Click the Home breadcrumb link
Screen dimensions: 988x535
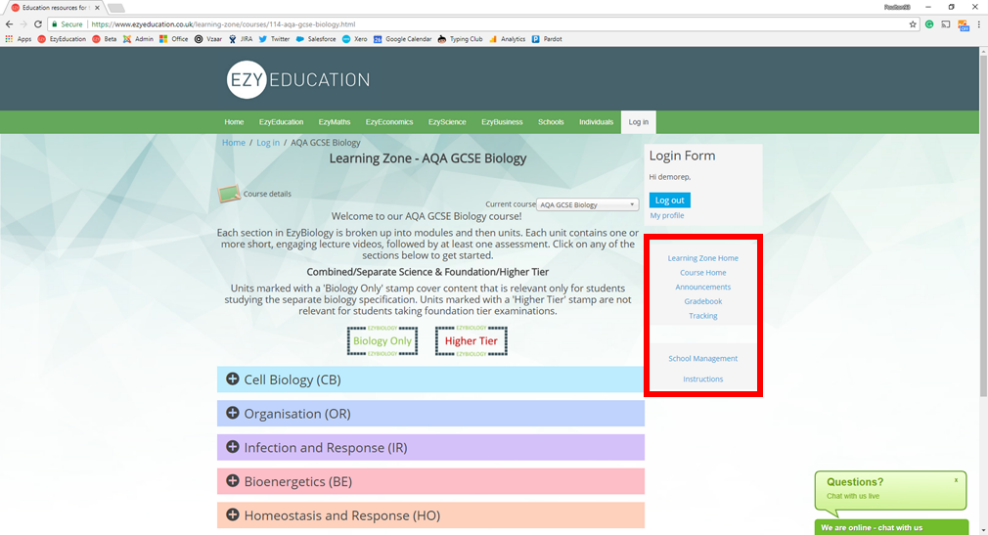(233, 142)
